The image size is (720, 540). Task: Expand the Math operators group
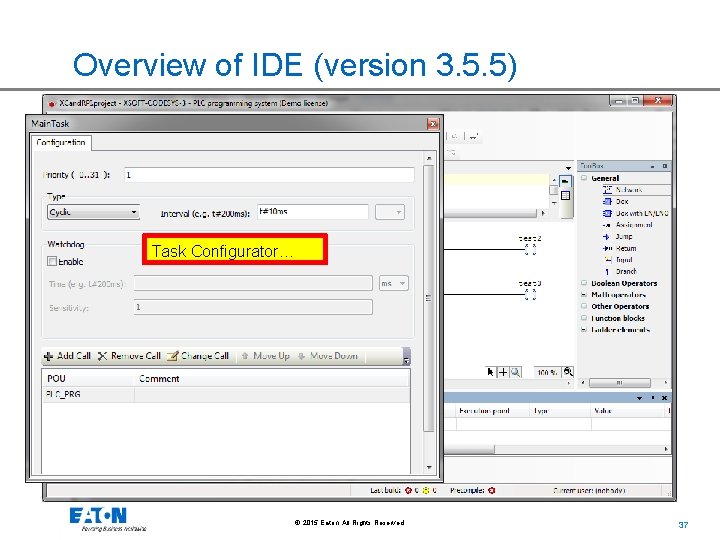584,294
